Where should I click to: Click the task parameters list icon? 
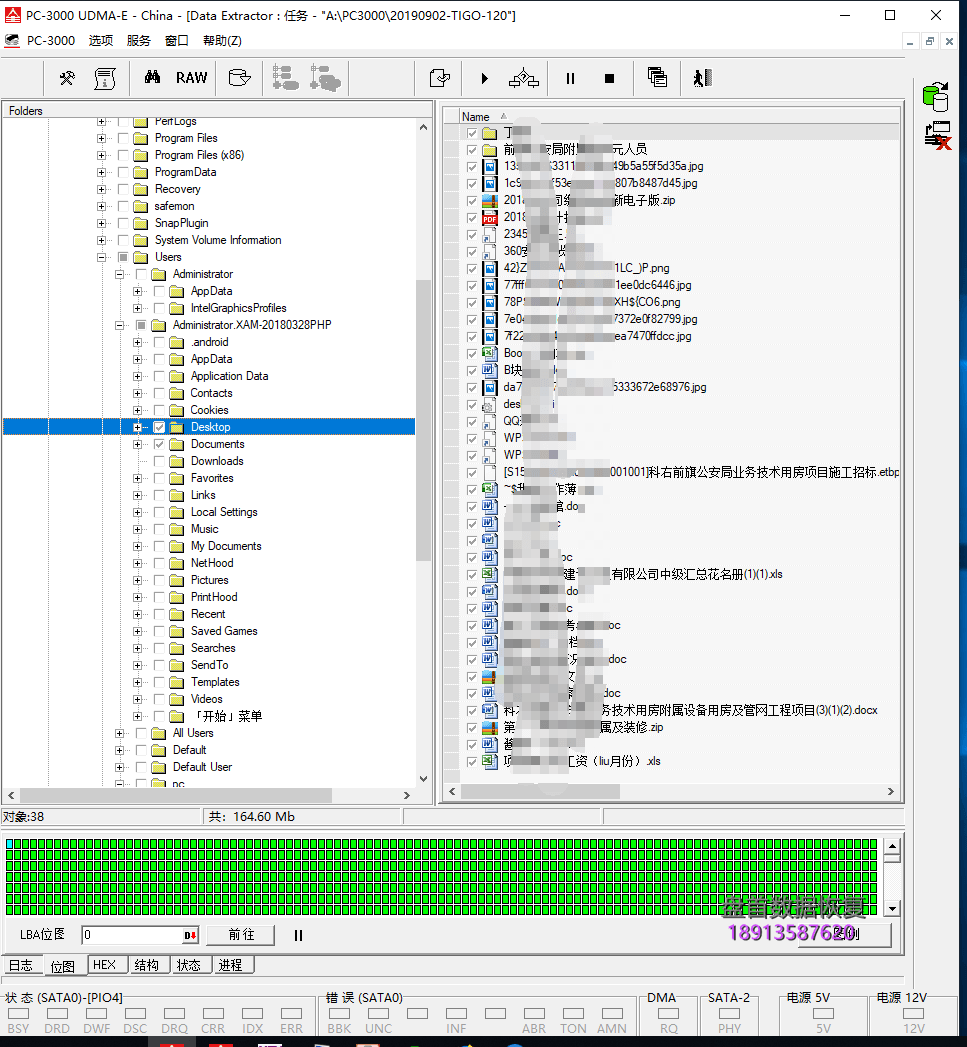(105, 79)
